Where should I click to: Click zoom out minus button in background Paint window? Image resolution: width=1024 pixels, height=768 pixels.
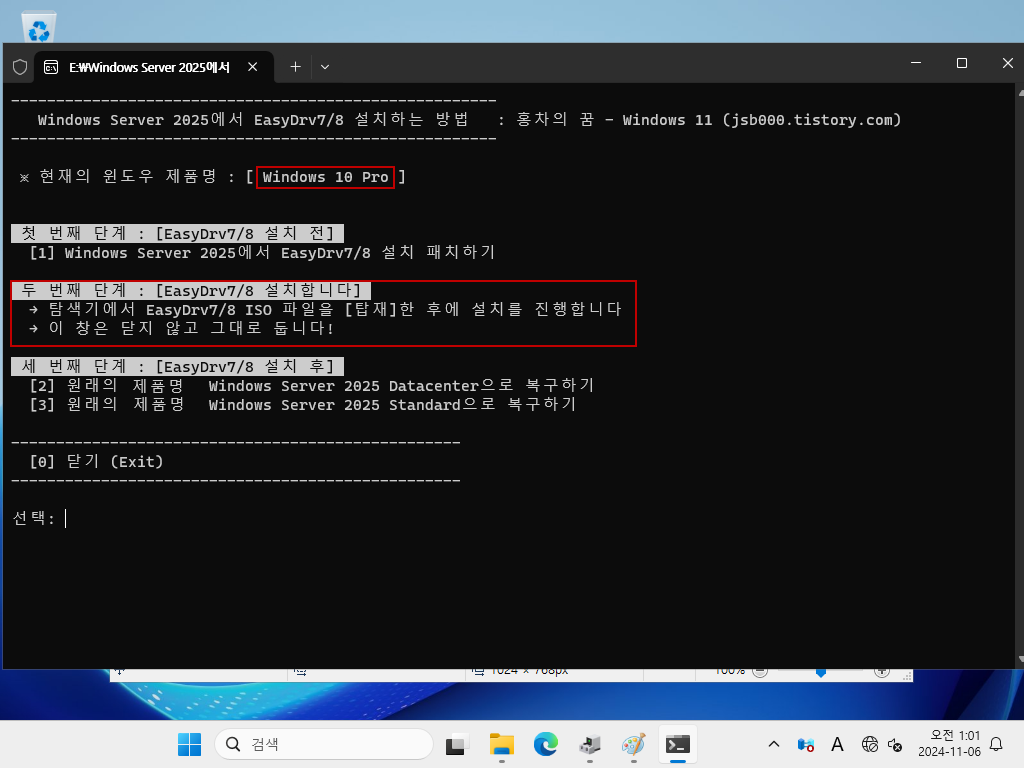click(760, 672)
